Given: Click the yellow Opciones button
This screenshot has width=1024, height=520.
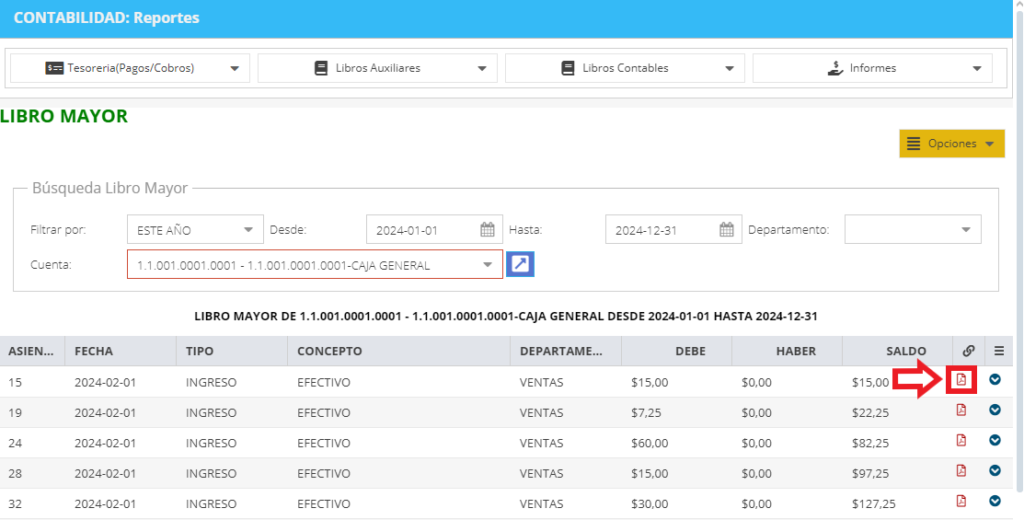Looking at the screenshot, I should [952, 144].
